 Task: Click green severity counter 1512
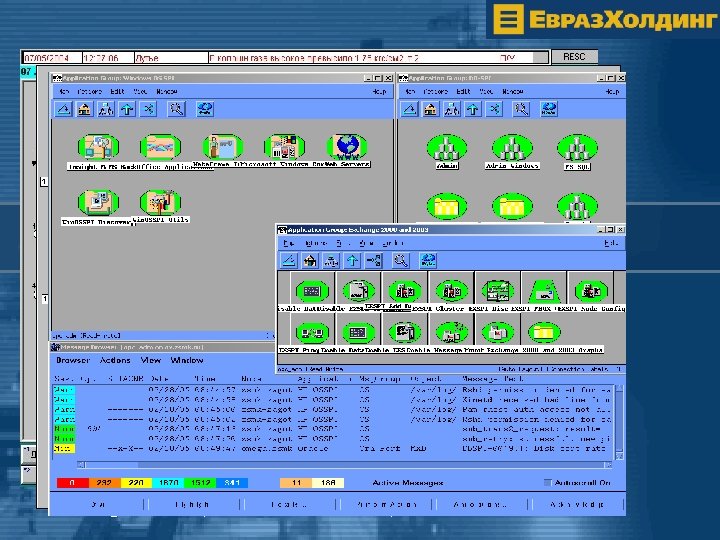(200, 483)
